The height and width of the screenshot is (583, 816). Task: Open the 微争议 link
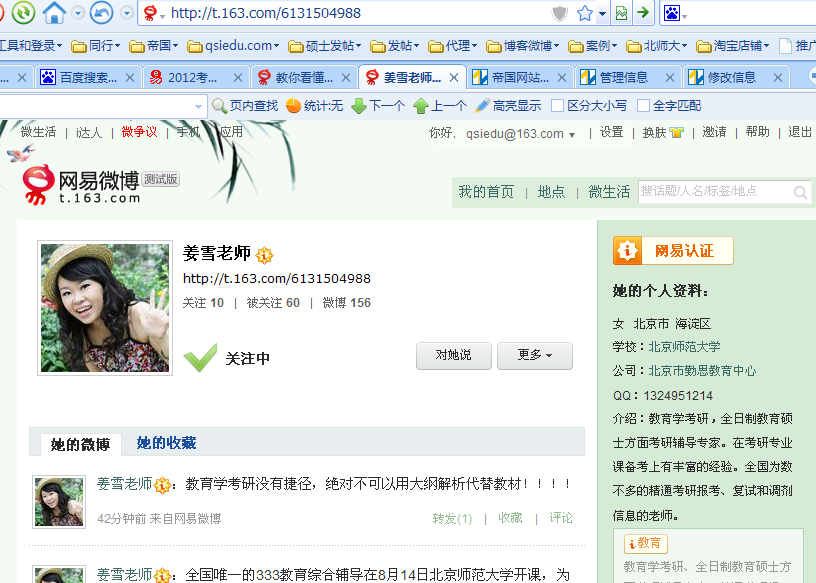139,132
